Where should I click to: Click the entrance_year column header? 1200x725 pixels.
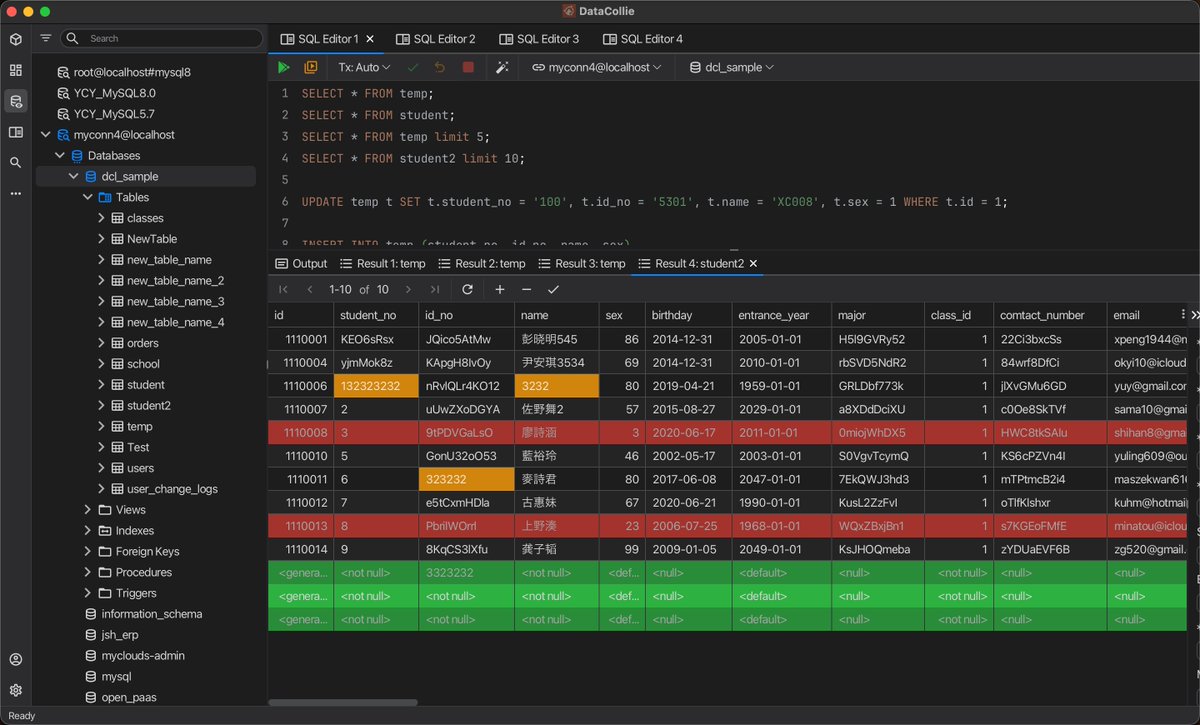782,314
